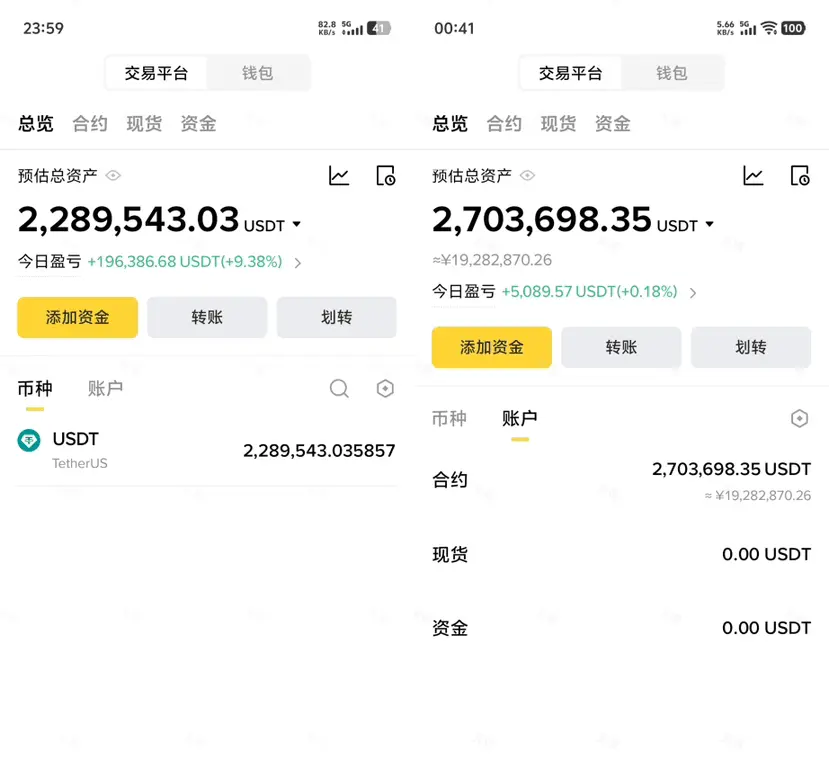This screenshot has height=782, width=829.
Task: Tap time 23:59 in left status bar
Action: [x=43, y=29]
